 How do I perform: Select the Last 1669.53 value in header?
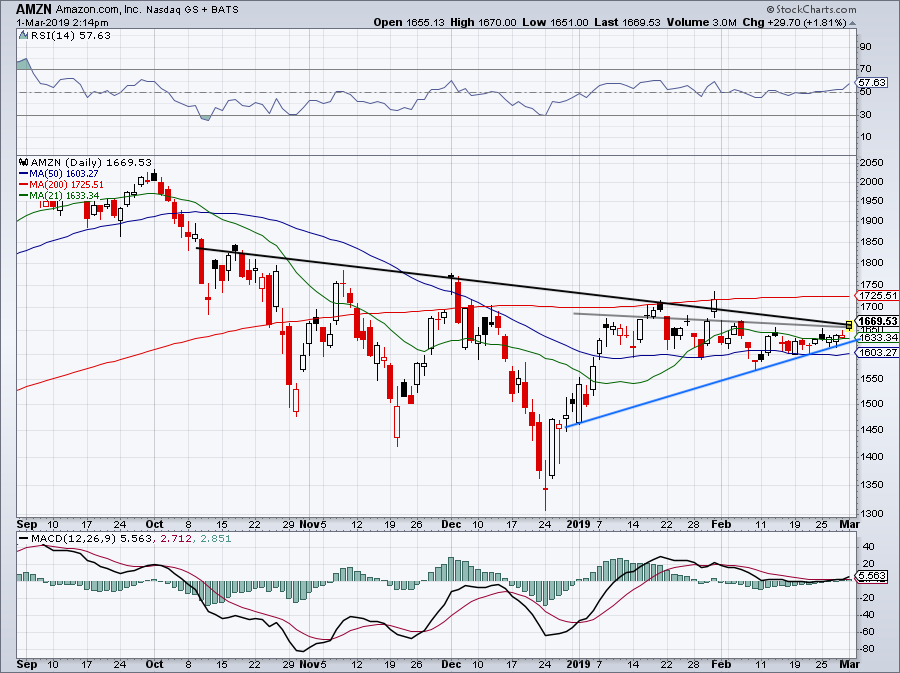[x=627, y=22]
